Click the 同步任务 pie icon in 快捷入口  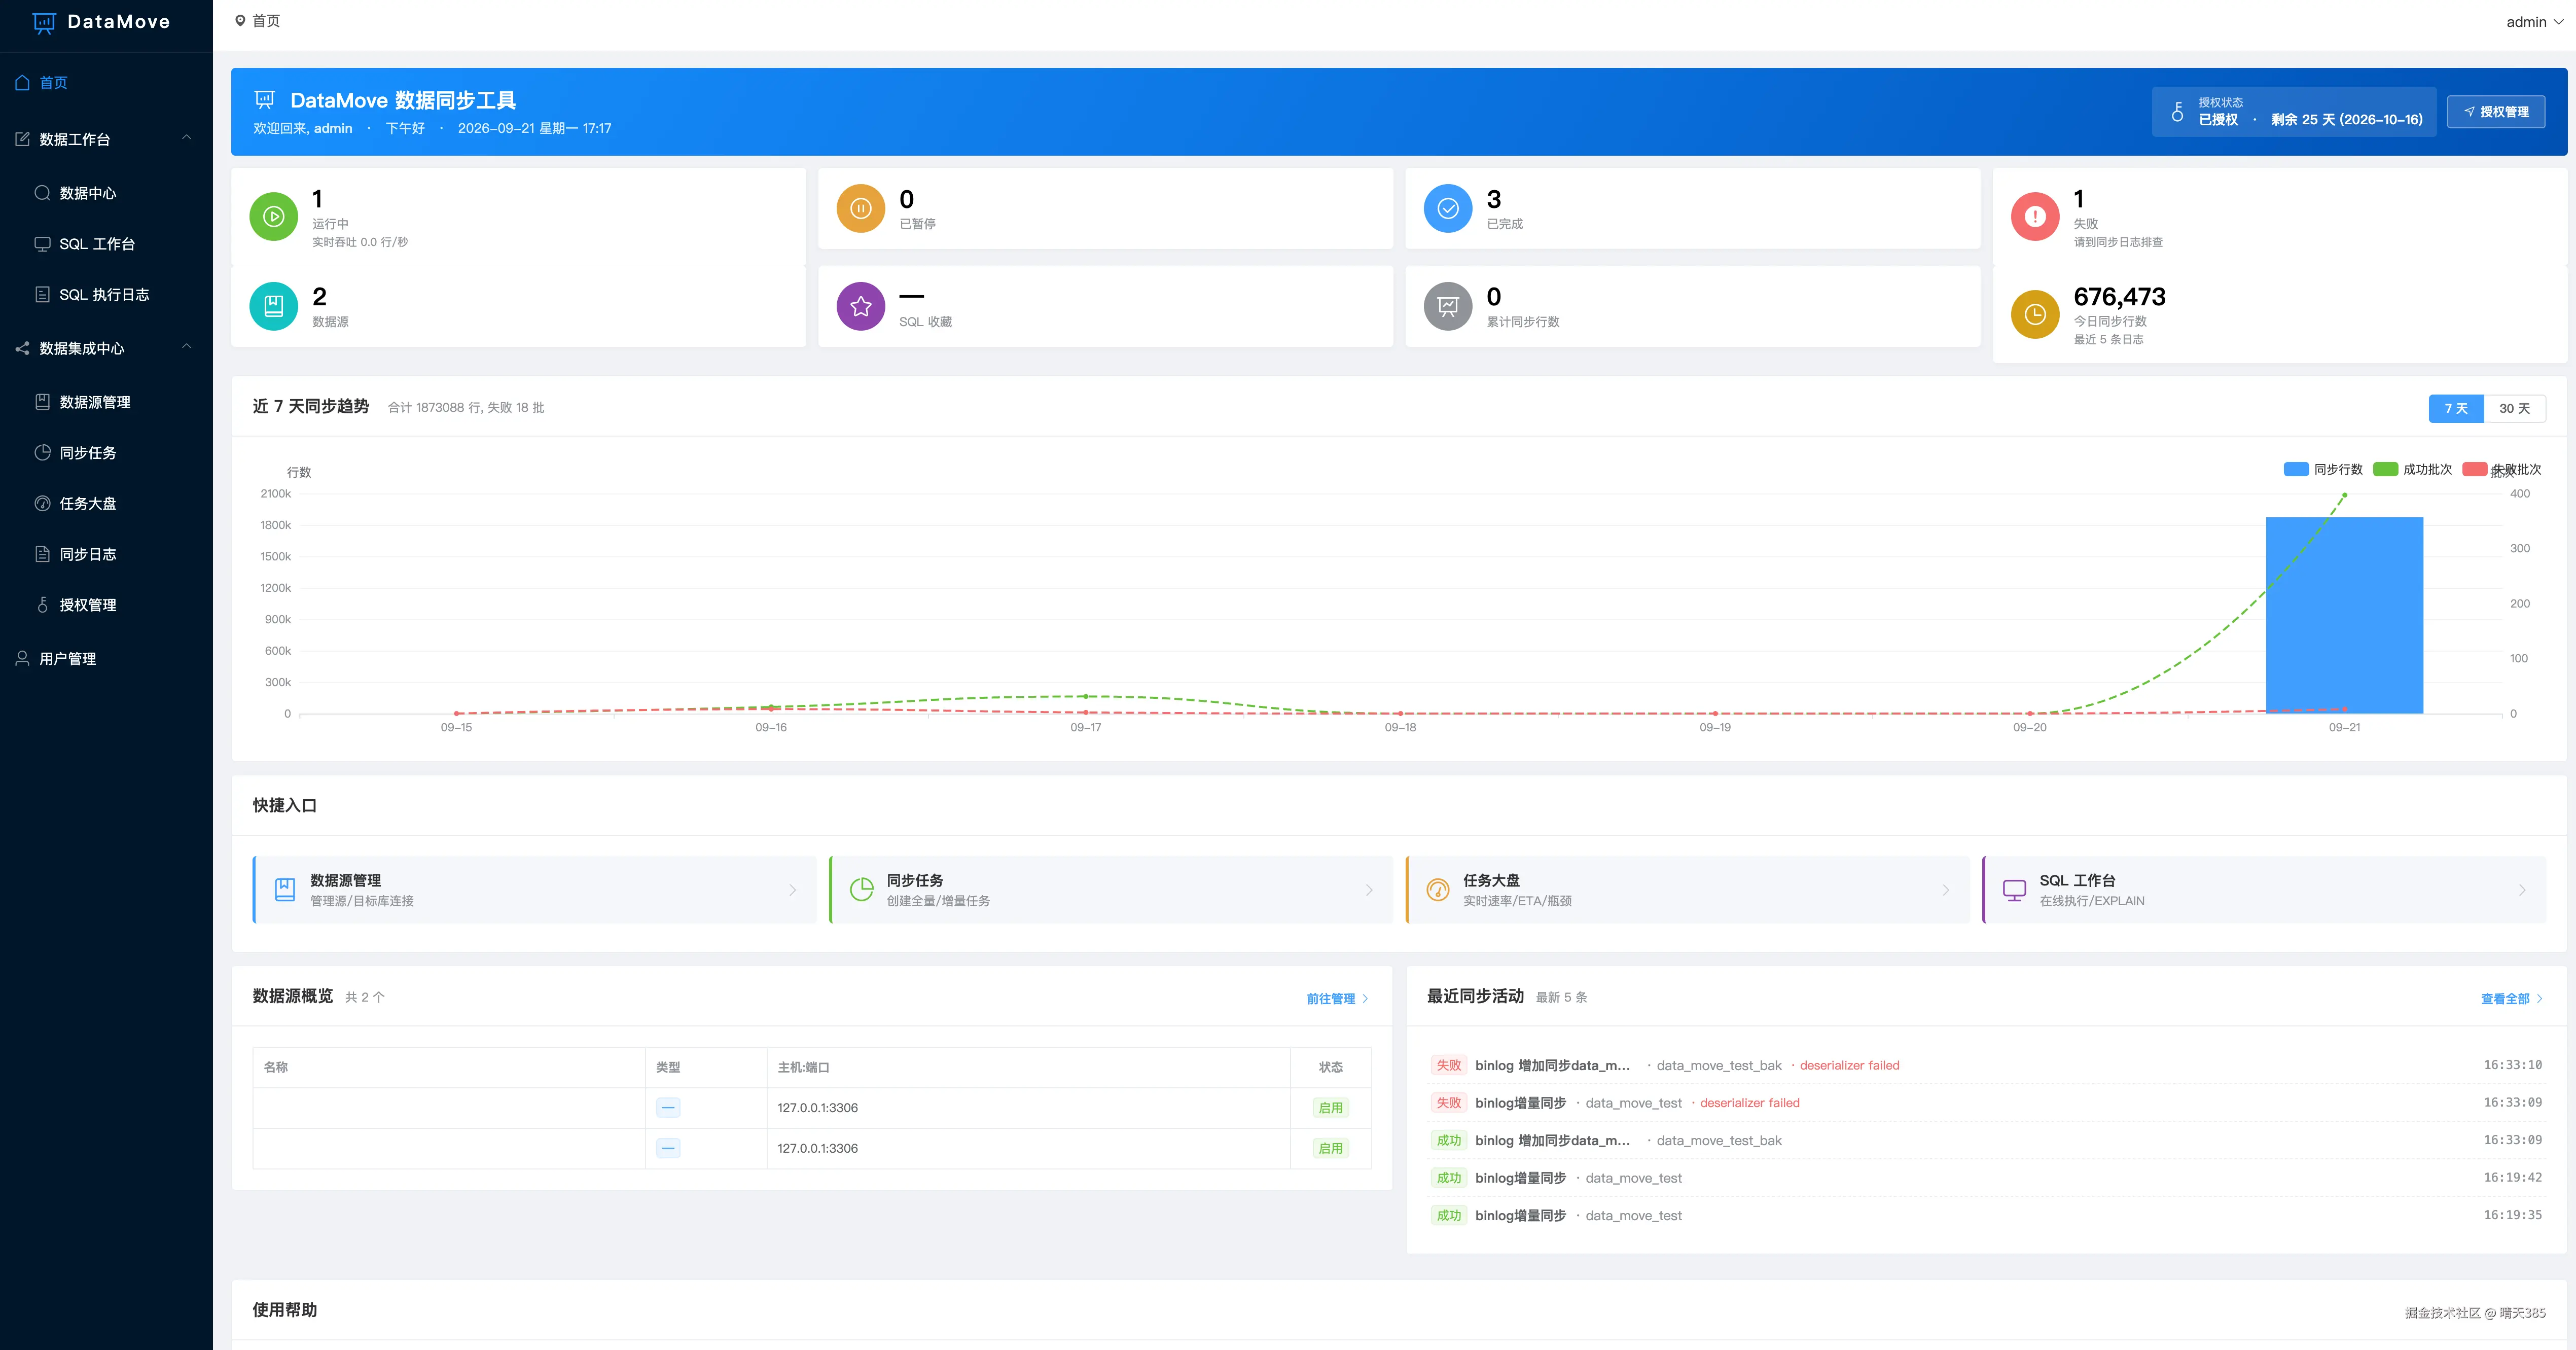pyautogui.click(x=861, y=889)
